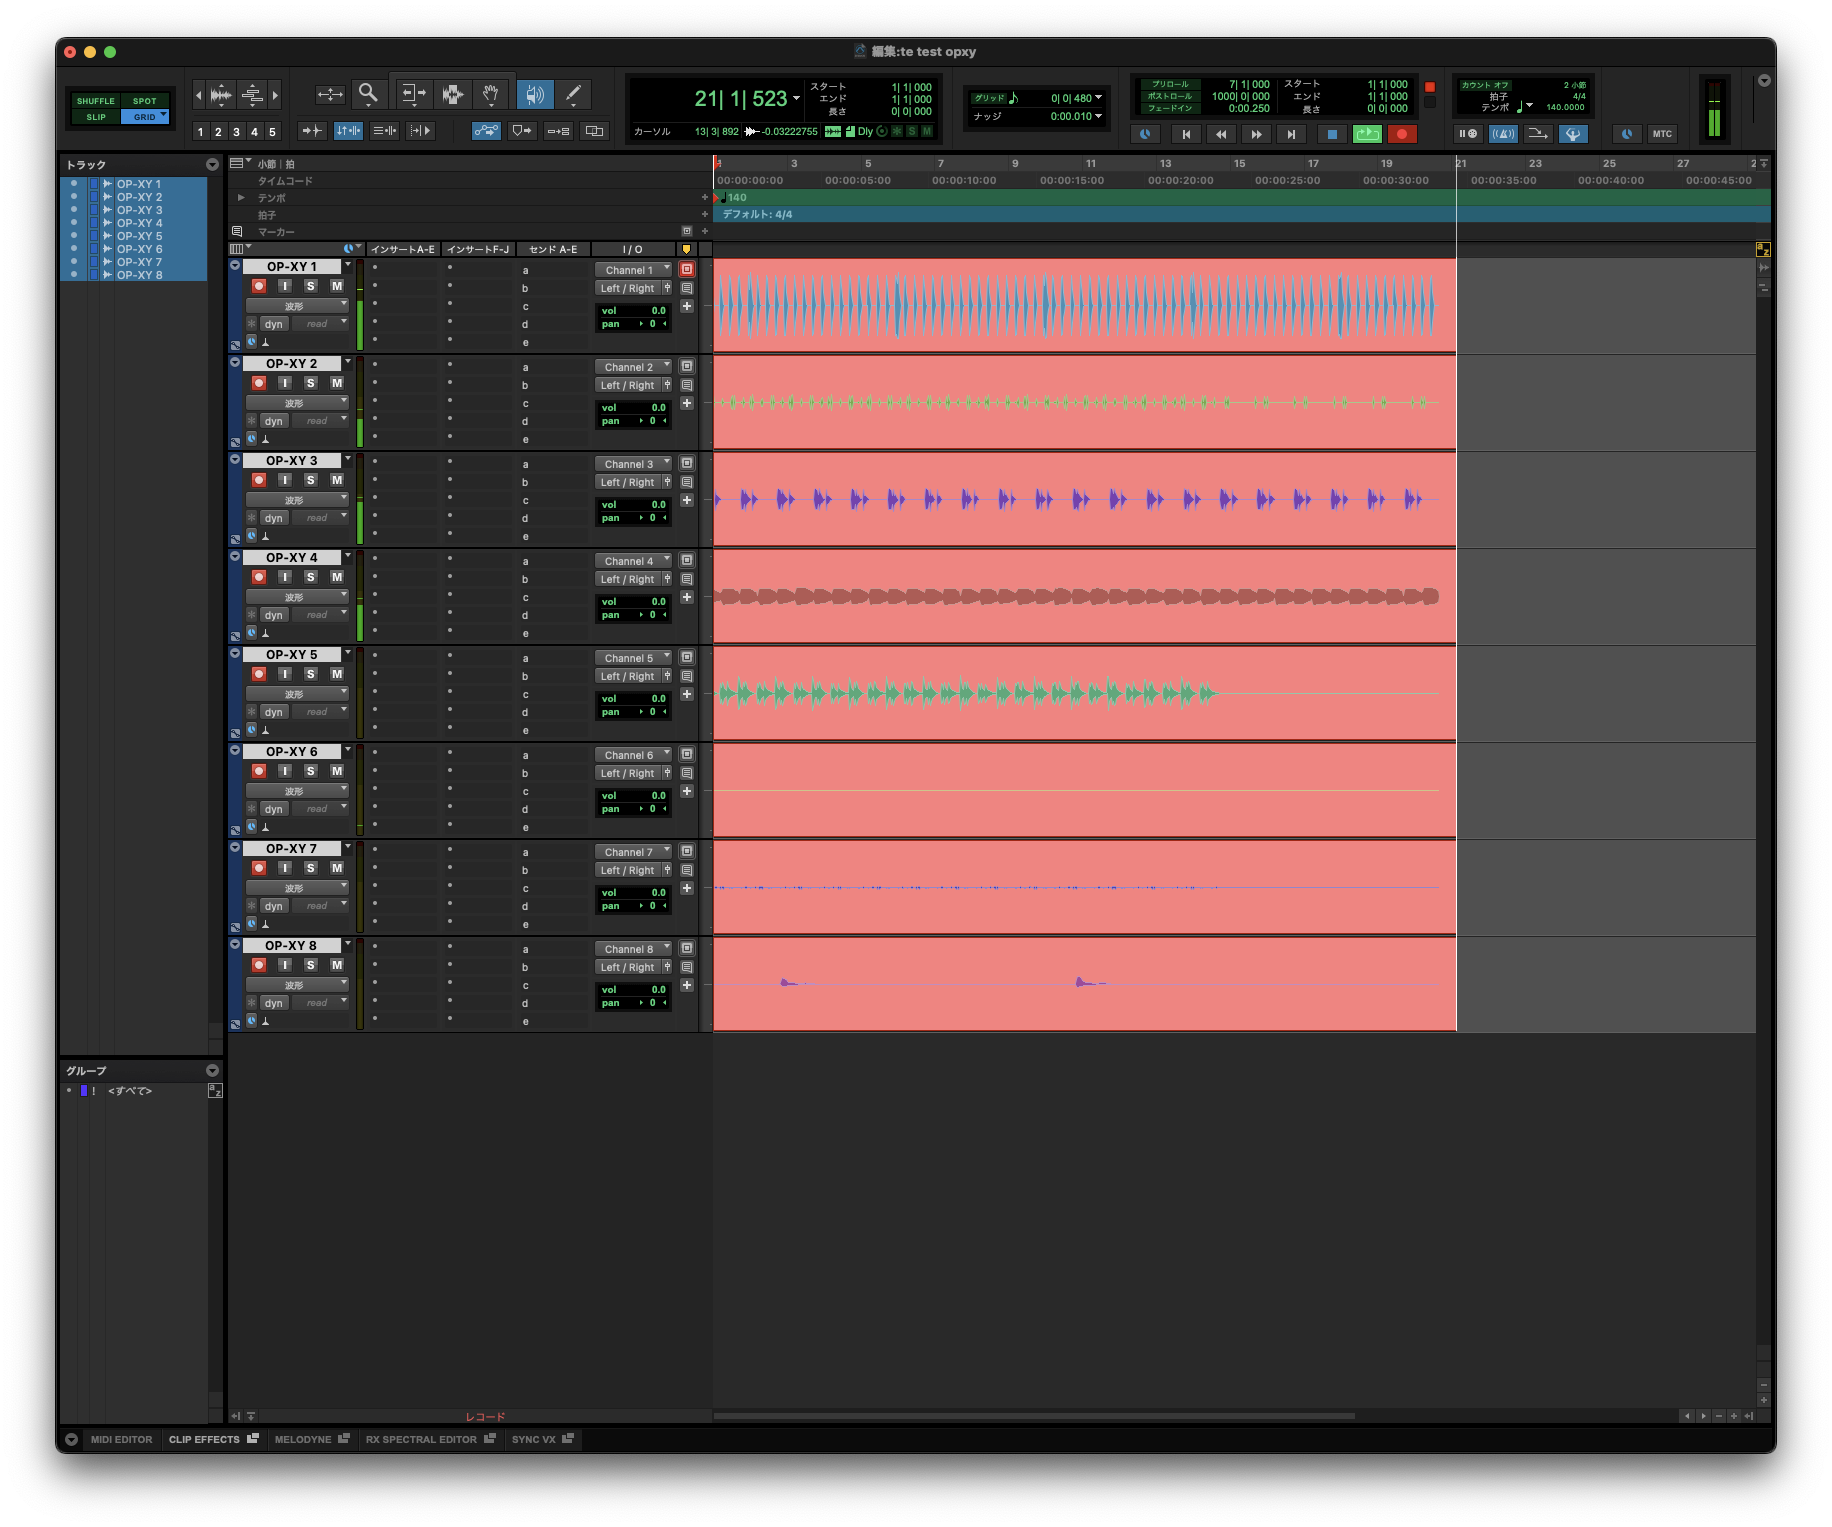Click the red record transport button
The width and height of the screenshot is (1832, 1527).
(1402, 134)
